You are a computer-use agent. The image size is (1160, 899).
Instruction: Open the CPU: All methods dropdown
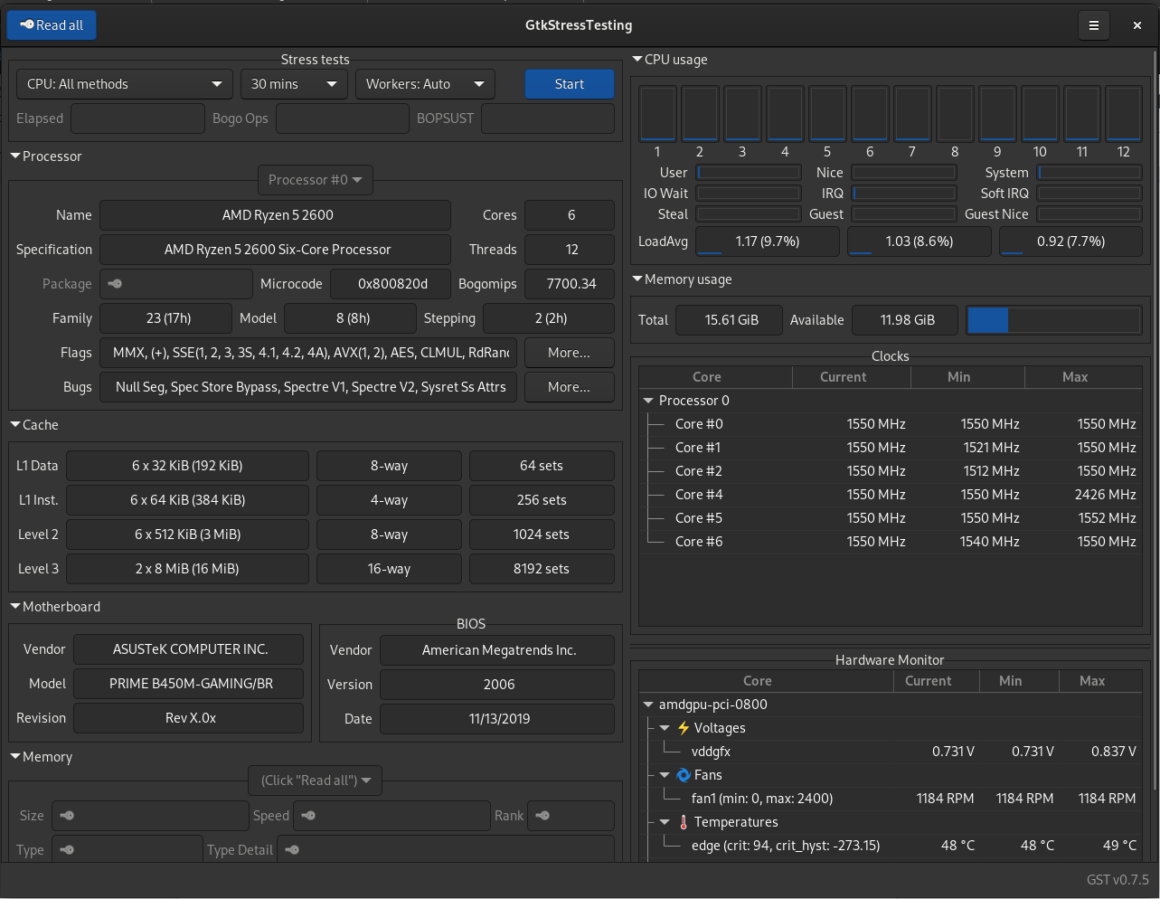coord(123,84)
